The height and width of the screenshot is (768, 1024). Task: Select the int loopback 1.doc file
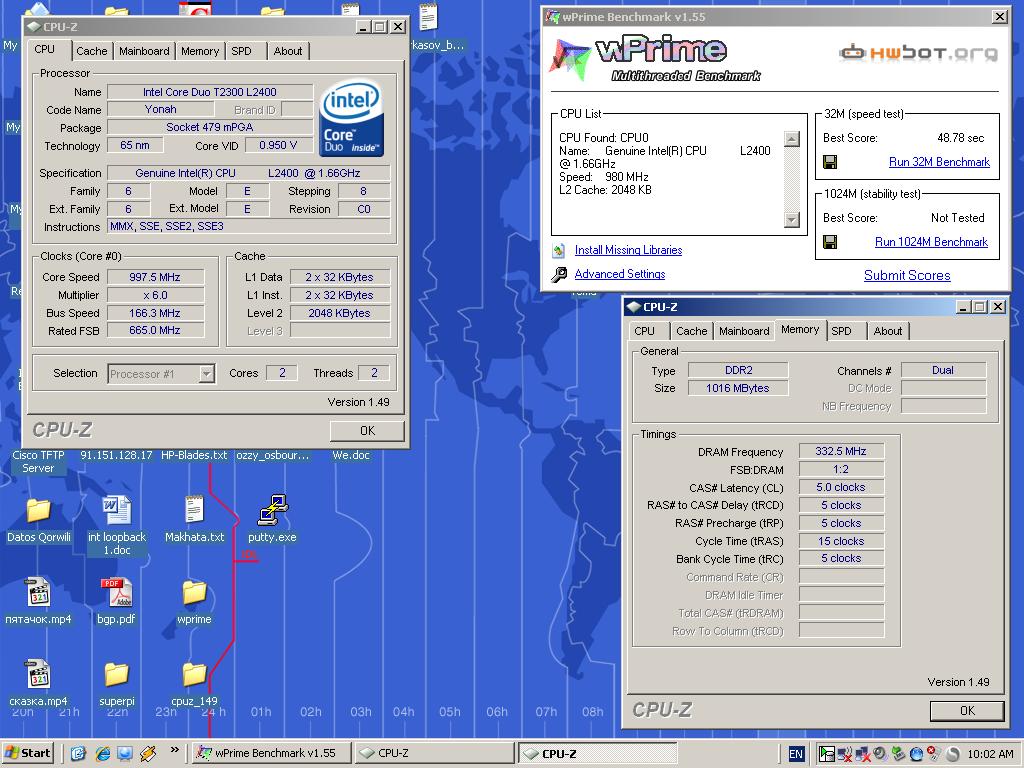(x=117, y=510)
